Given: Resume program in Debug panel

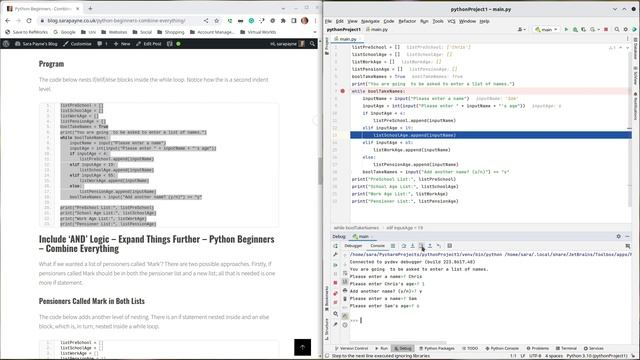Looking at the screenshot, I should [336, 265].
